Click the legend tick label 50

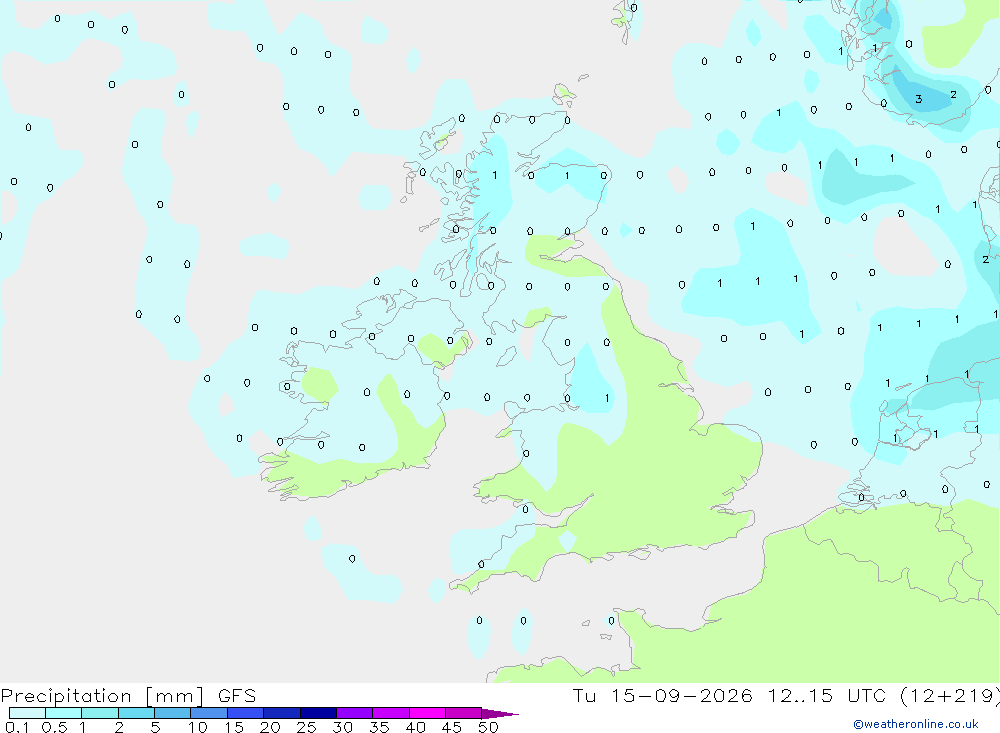pos(488,727)
